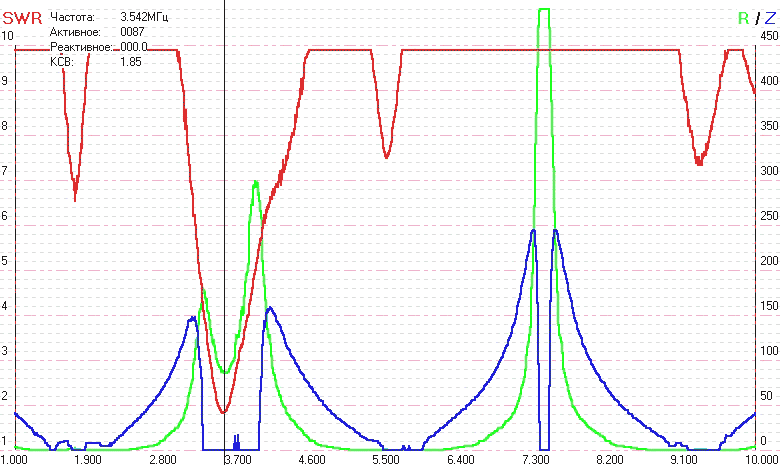The width and height of the screenshot is (780, 465).
Task: Click the Активное label
Action: pyautogui.click(x=75, y=32)
